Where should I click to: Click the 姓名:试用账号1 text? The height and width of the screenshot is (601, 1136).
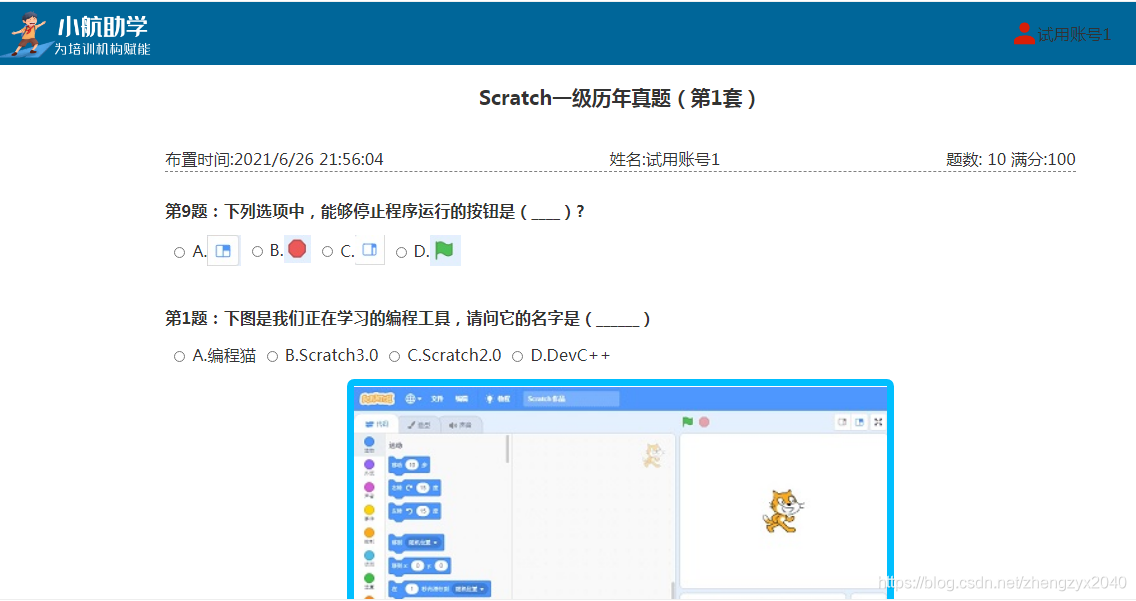pyautogui.click(x=664, y=159)
